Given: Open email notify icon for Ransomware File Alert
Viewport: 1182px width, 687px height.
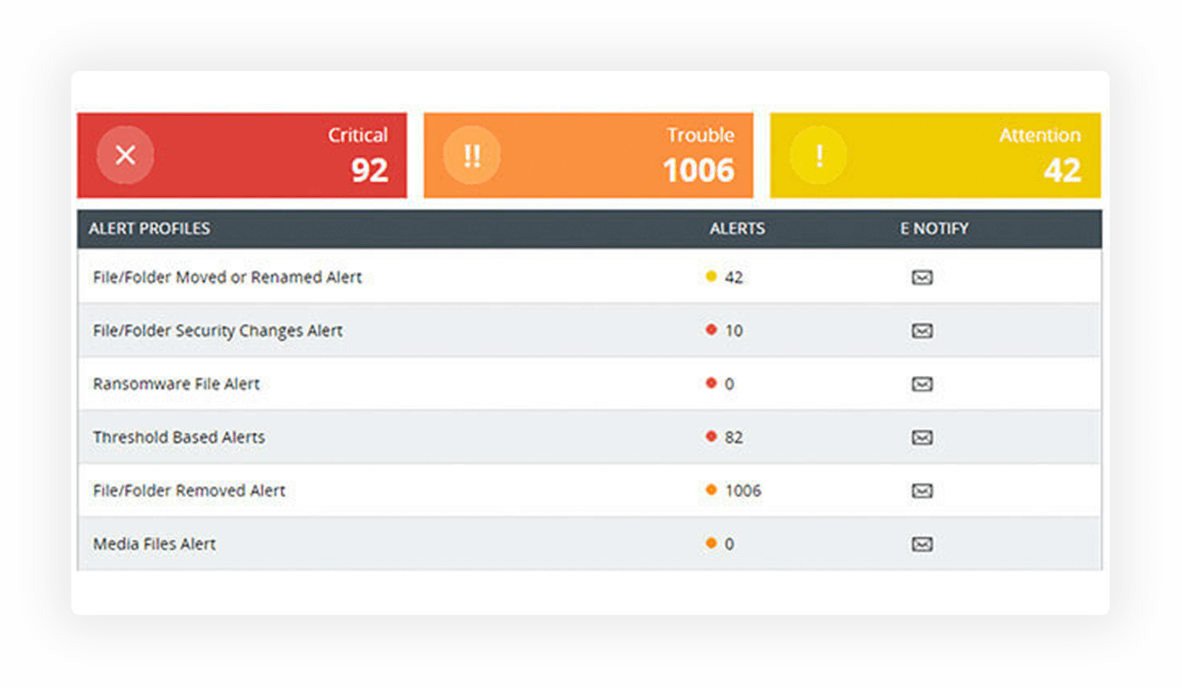Looking at the screenshot, I should tap(922, 384).
